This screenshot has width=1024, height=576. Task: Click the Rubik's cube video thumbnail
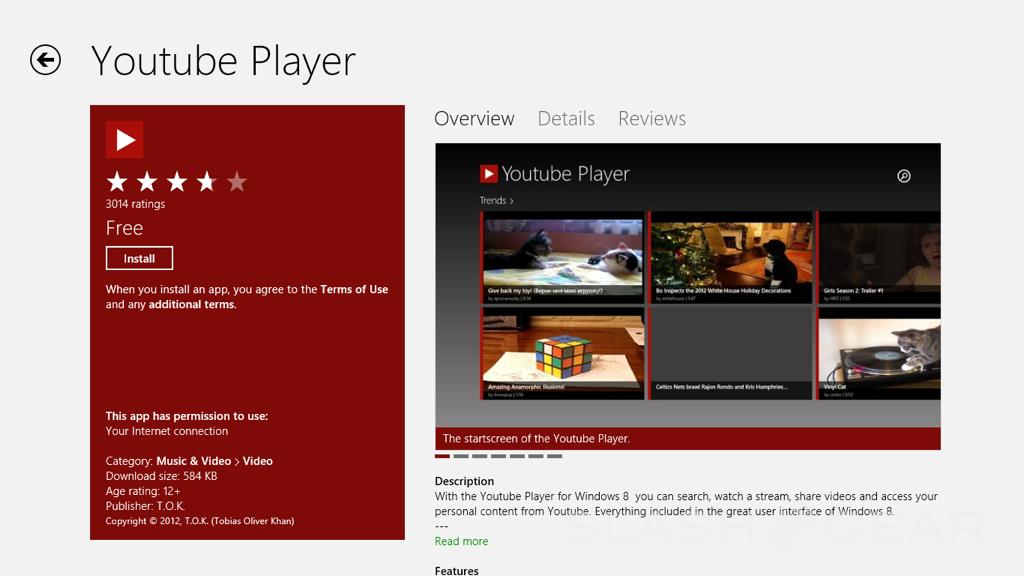pos(563,353)
